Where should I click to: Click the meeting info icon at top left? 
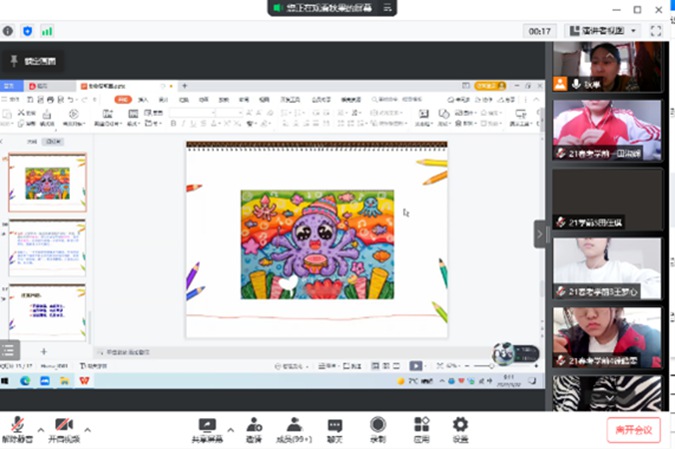coord(9,31)
